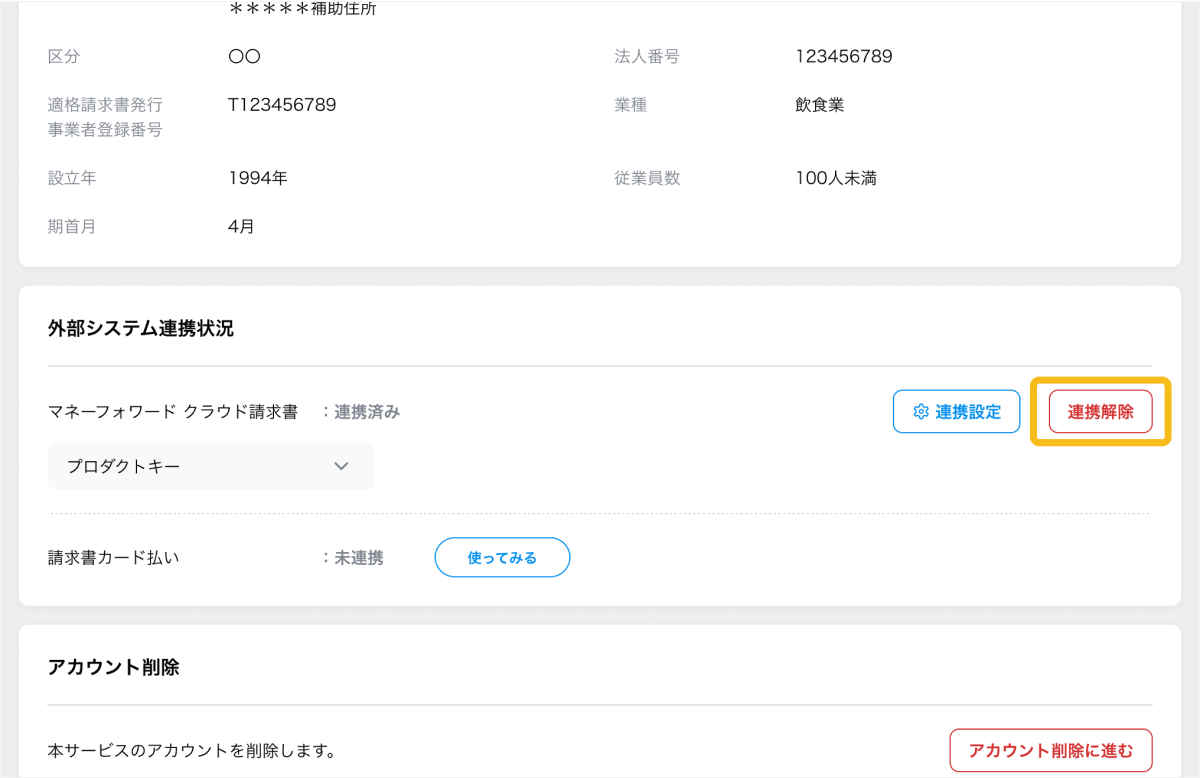Screen dimensions: 1200x778
Task: Open the プロダクトキー dropdown label
Action: click(x=123, y=466)
